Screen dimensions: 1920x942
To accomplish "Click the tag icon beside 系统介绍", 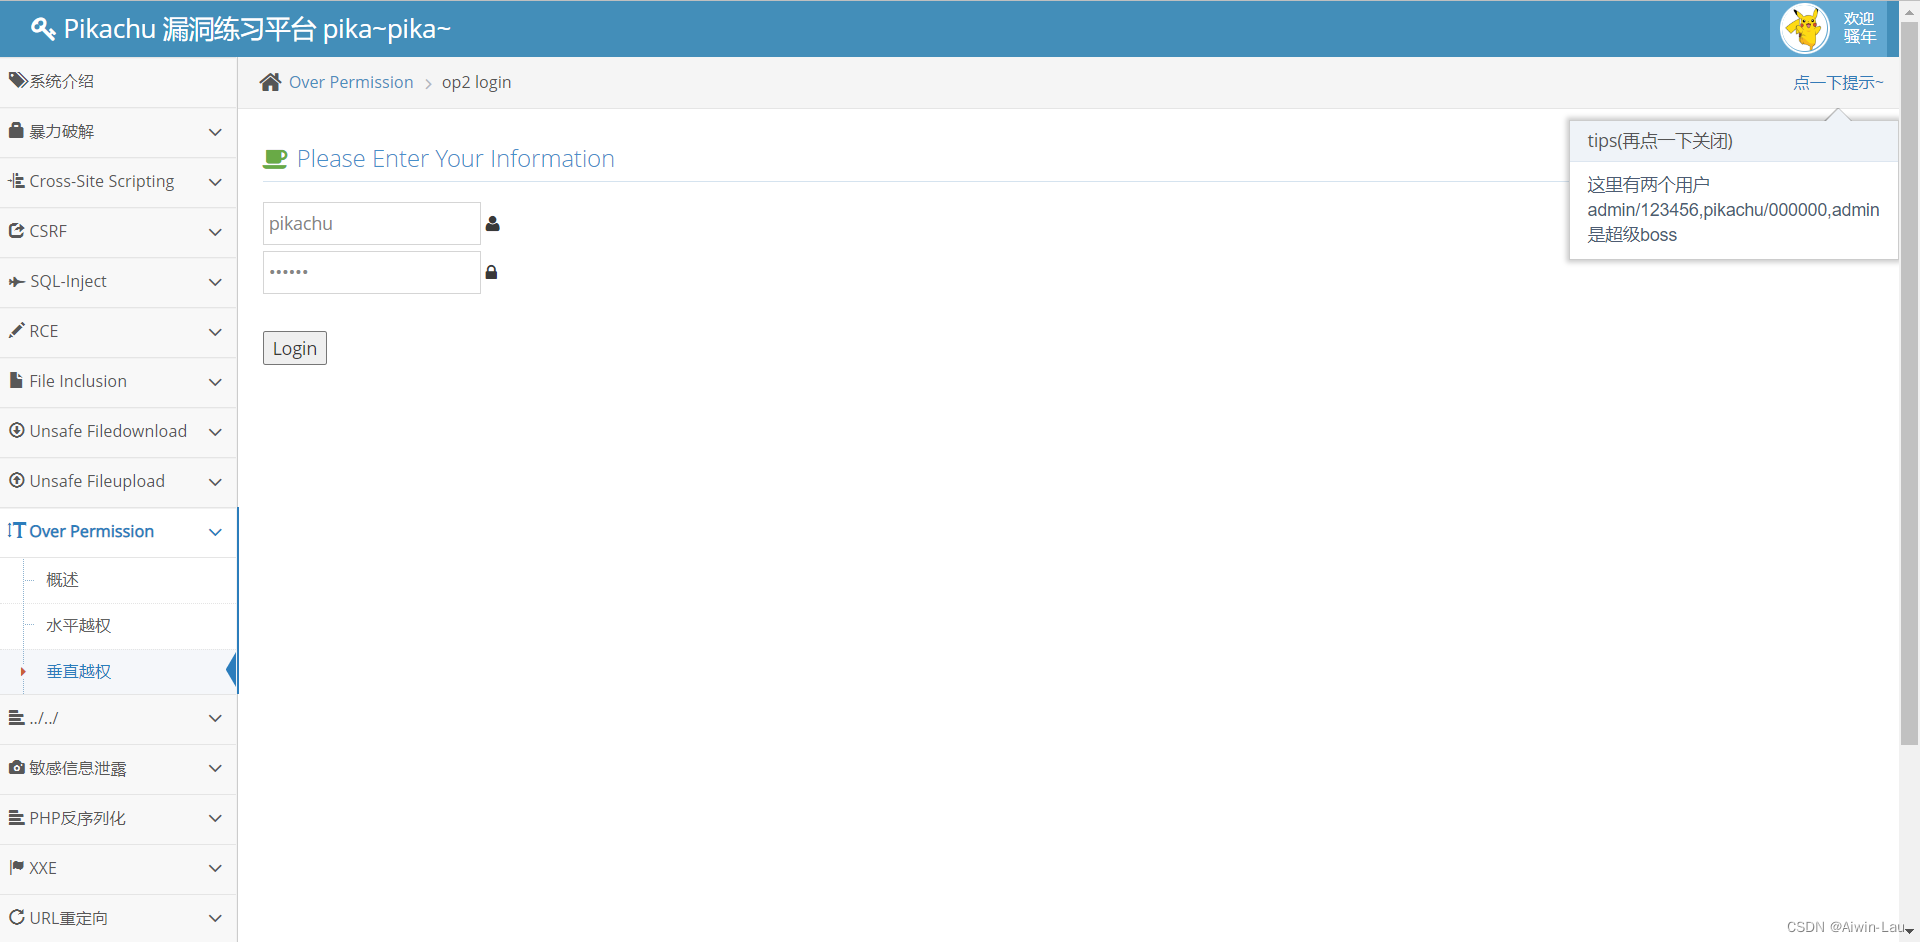I will pyautogui.click(x=18, y=80).
